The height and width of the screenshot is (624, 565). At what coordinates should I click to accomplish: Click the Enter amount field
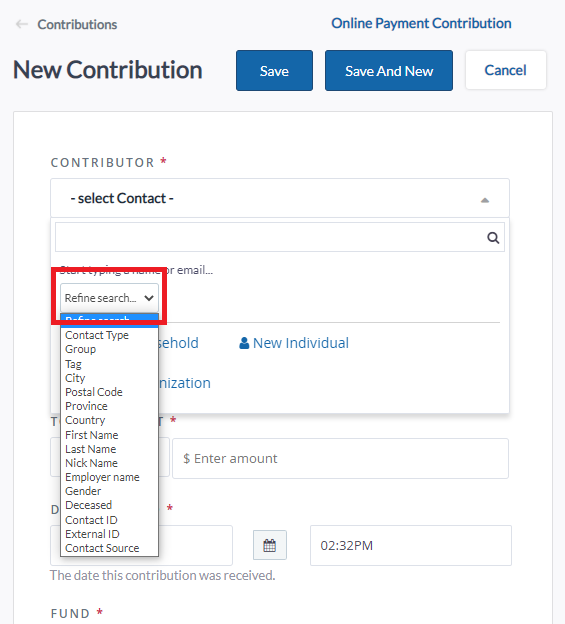(340, 458)
